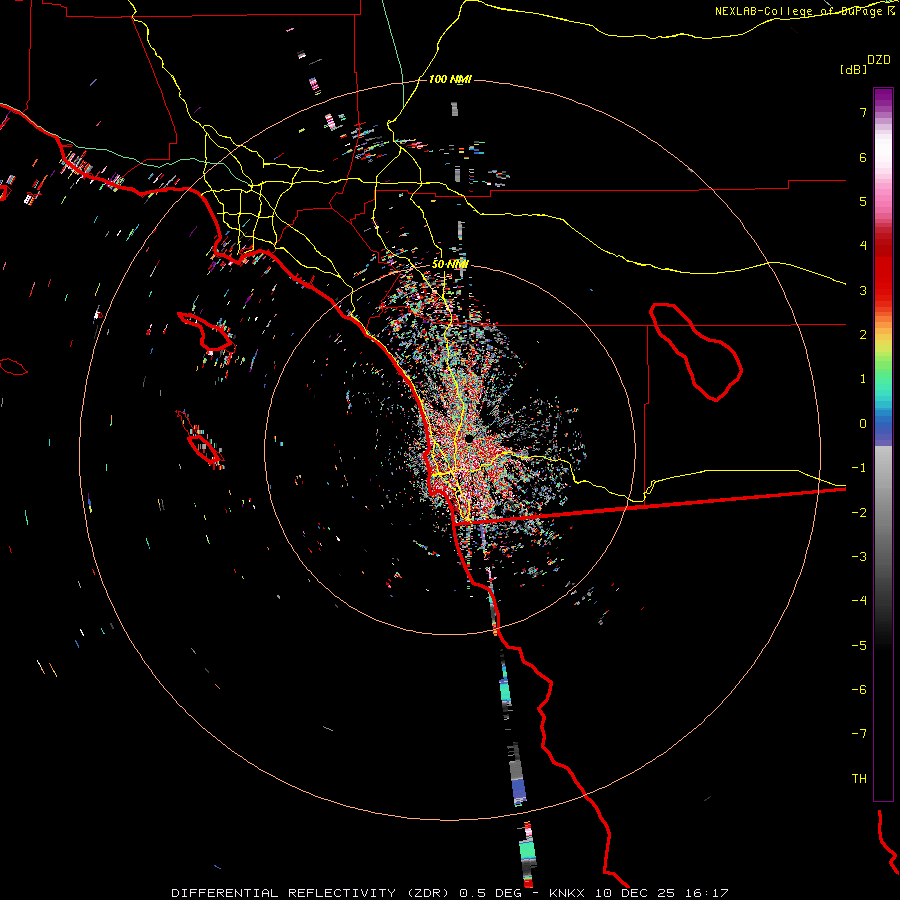Click the black radar site dot at center
The height and width of the screenshot is (900, 900).
point(469,439)
